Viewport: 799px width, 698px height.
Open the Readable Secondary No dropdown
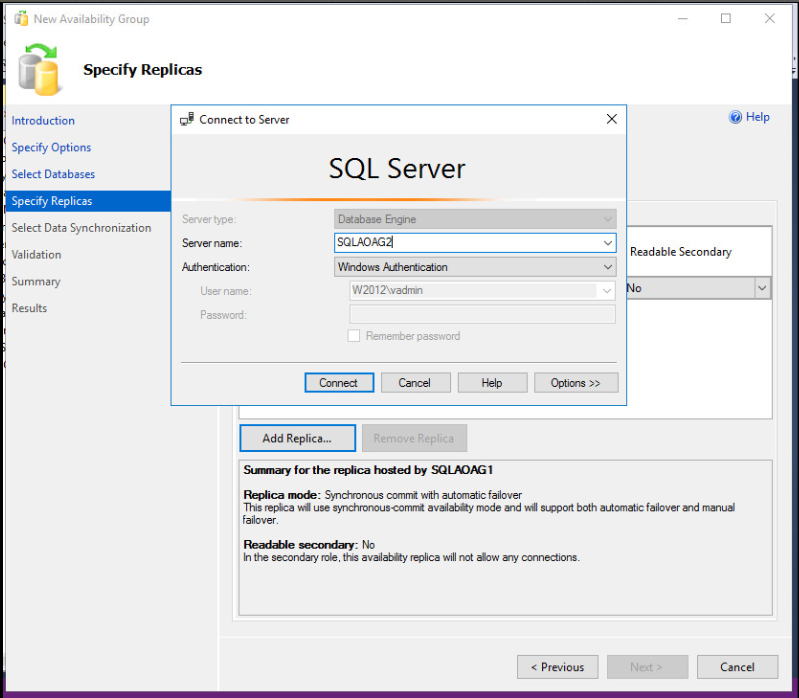point(761,288)
